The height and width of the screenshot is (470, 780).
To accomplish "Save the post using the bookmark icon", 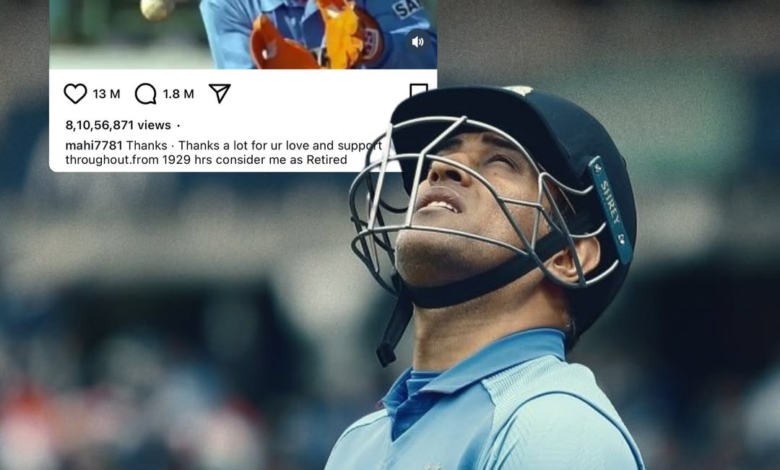I will click(x=418, y=91).
